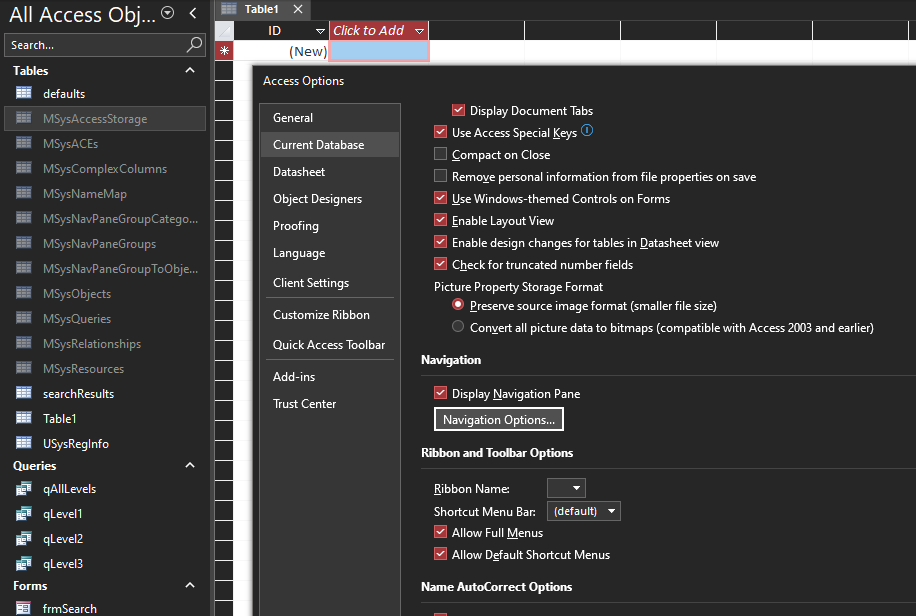Click the frmSearch form icon
Image resolution: width=916 pixels, height=616 pixels.
coord(23,608)
